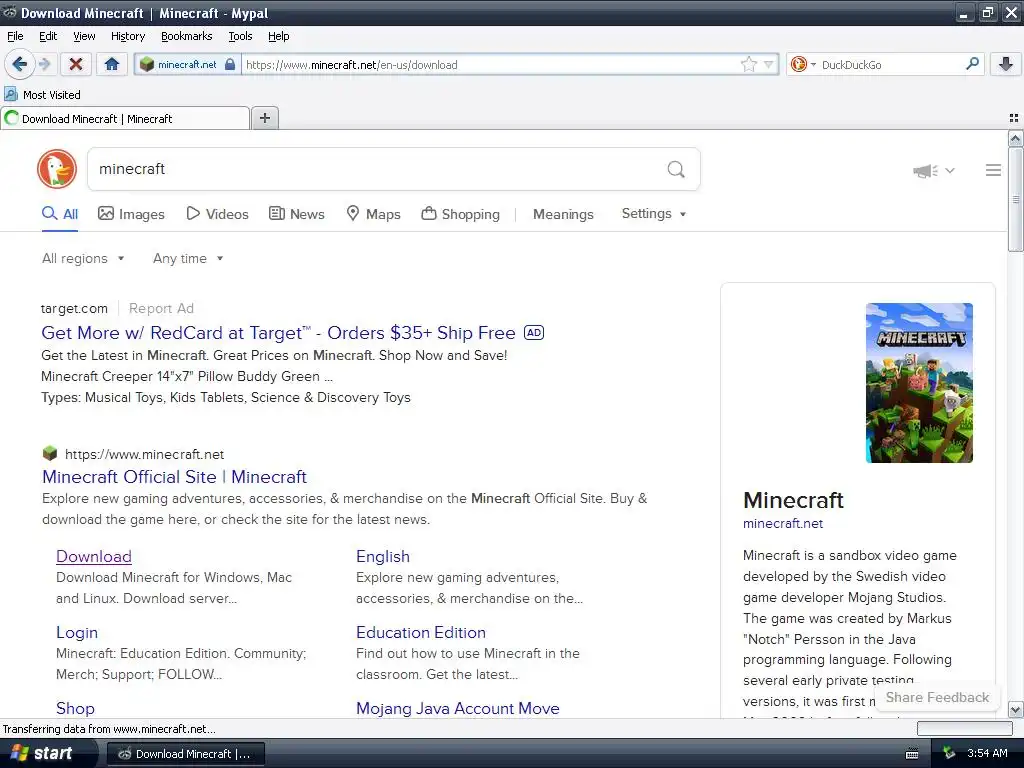Click Download Minecraft taskbar button

[x=185, y=754]
